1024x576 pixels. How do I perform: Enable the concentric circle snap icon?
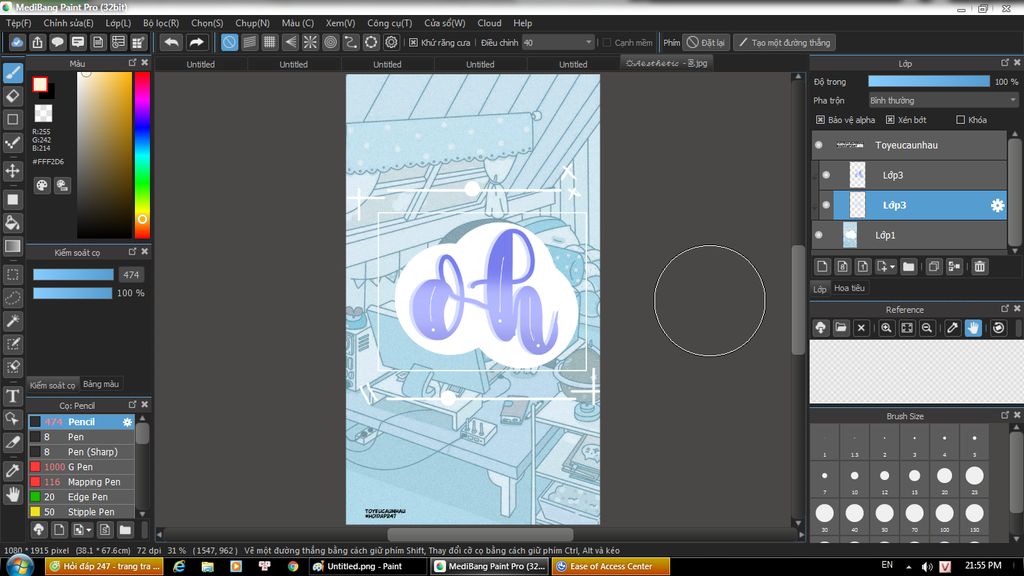click(x=330, y=42)
